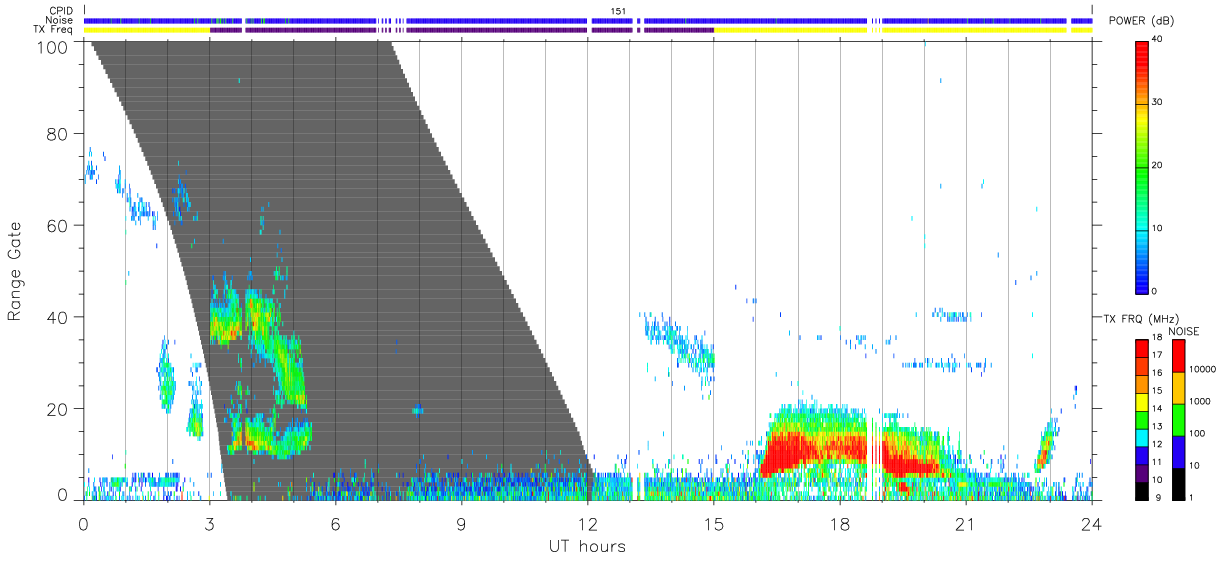This screenshot has width=1228, height=567.
Task: Click the black band of the NOISE legend
Action: coord(1179,484)
